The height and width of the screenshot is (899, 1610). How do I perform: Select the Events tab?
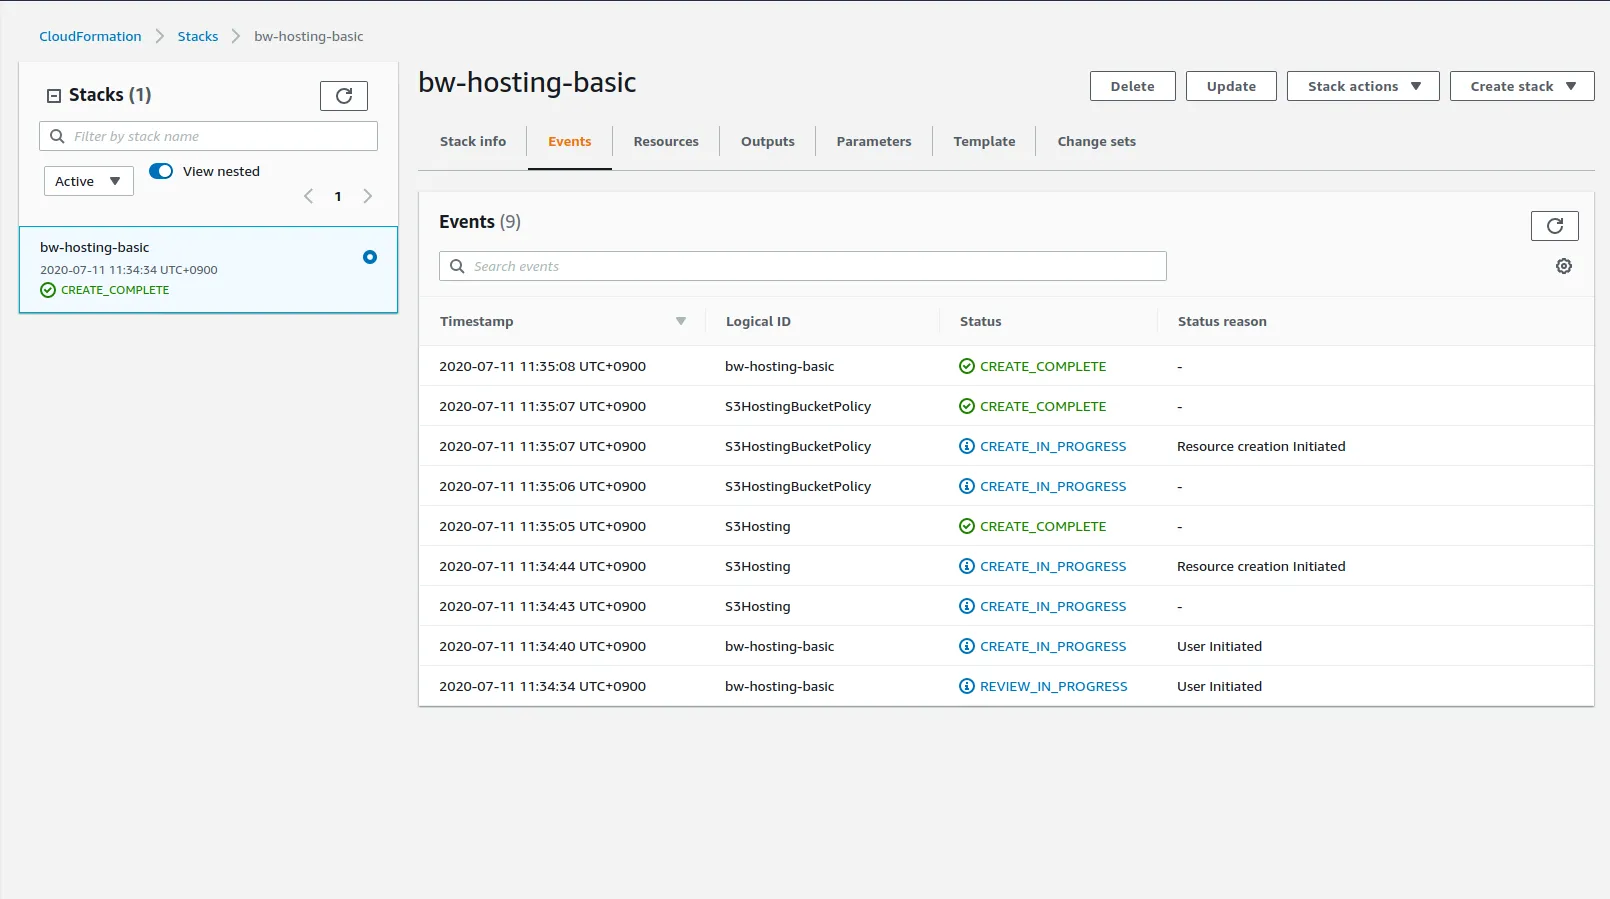coord(570,141)
